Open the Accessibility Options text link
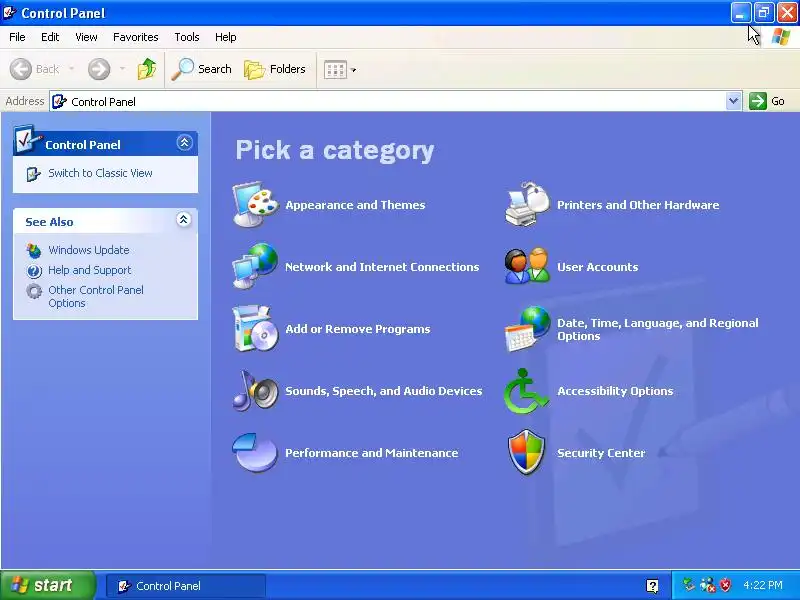 (615, 391)
